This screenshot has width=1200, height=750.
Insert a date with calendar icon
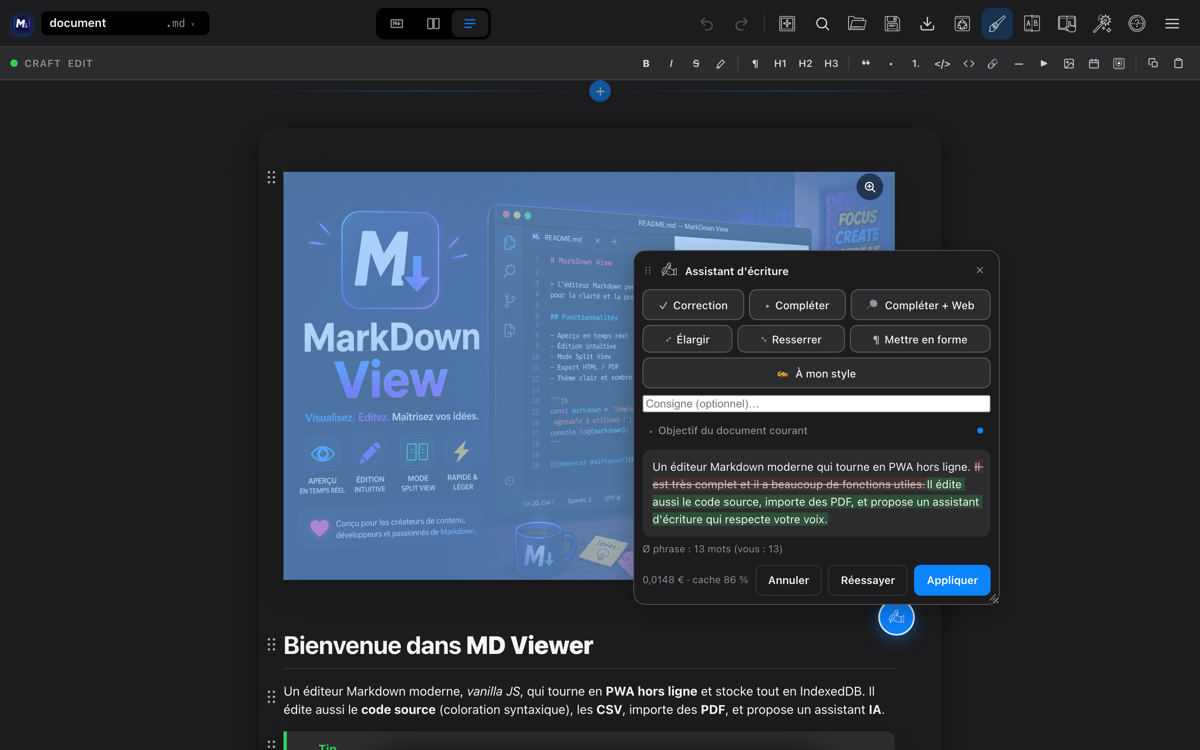click(1094, 63)
